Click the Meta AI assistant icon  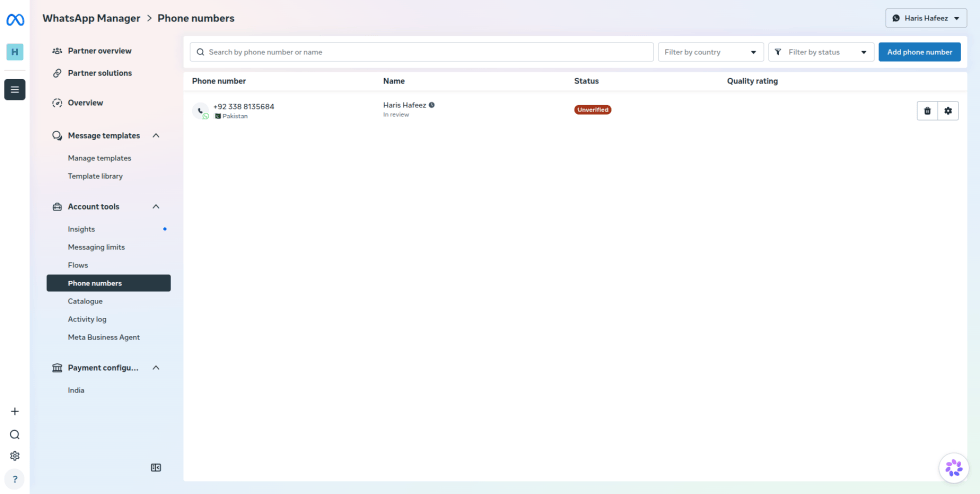coord(954,468)
